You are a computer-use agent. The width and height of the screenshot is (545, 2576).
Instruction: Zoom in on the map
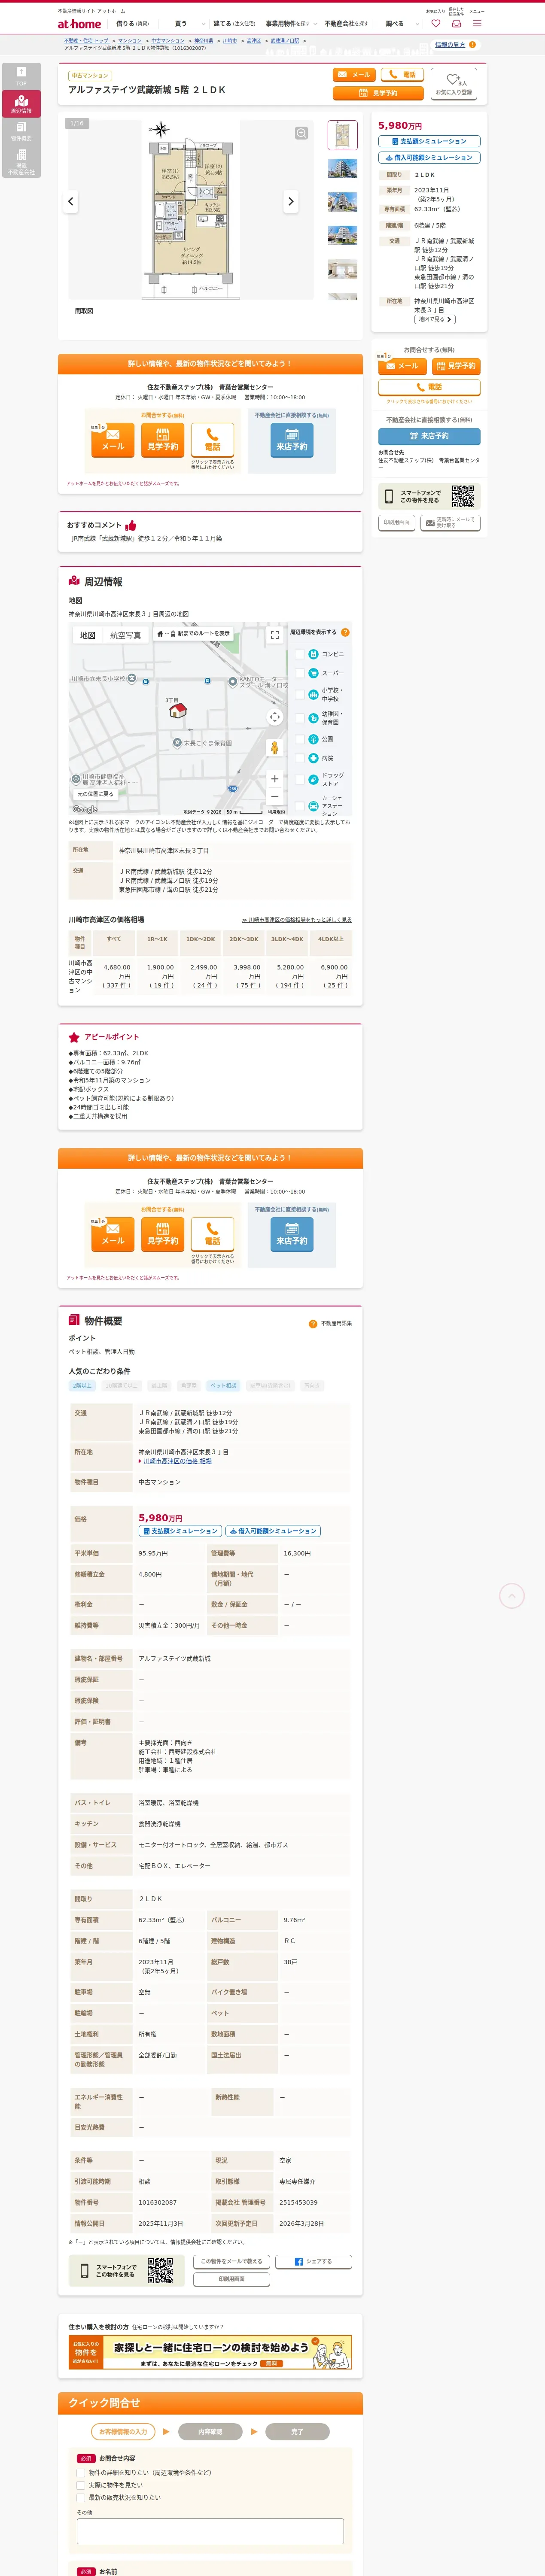click(x=275, y=778)
